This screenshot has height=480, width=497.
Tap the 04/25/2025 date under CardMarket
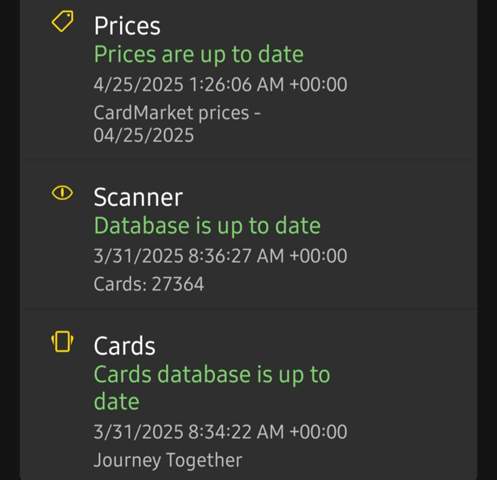coord(144,136)
